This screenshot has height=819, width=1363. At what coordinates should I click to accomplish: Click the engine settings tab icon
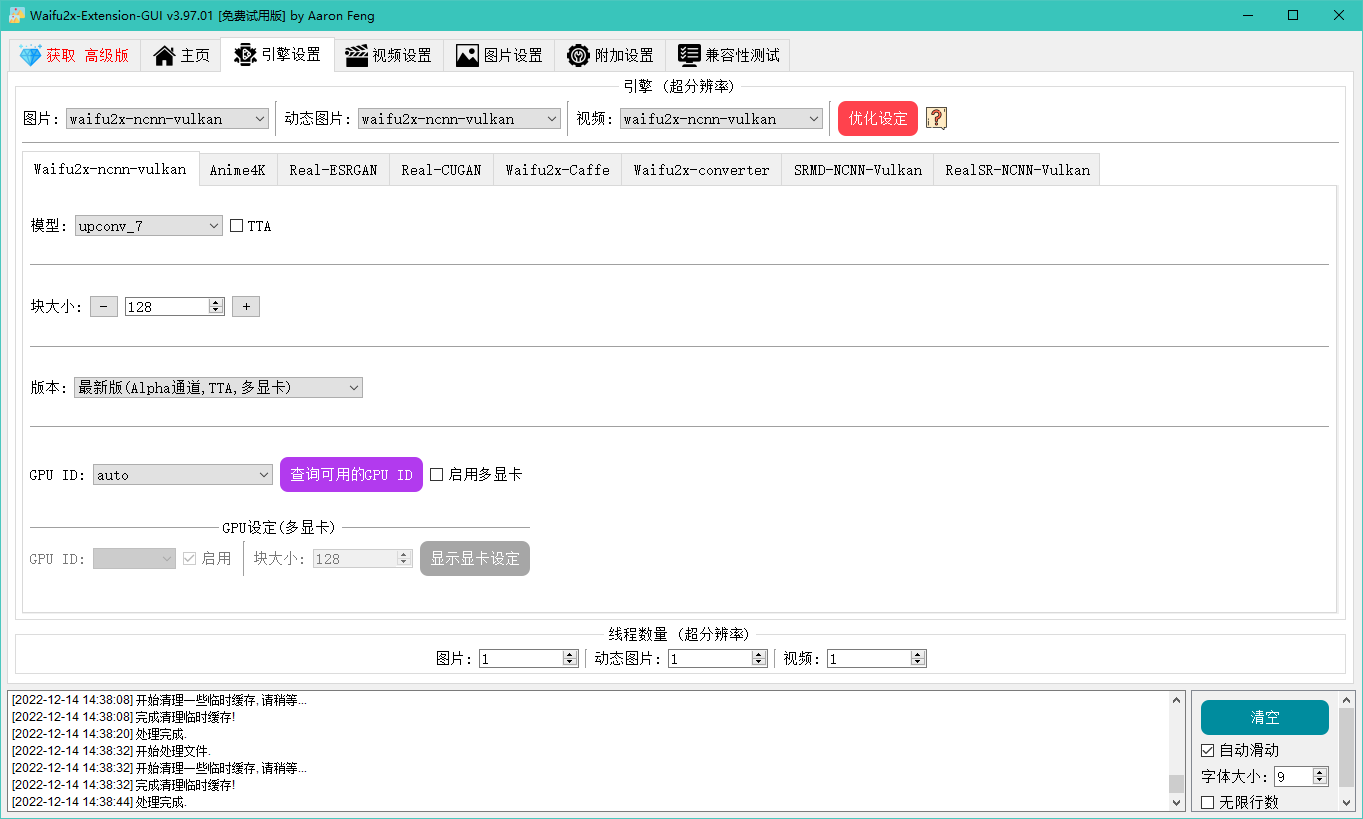pyautogui.click(x=245, y=55)
